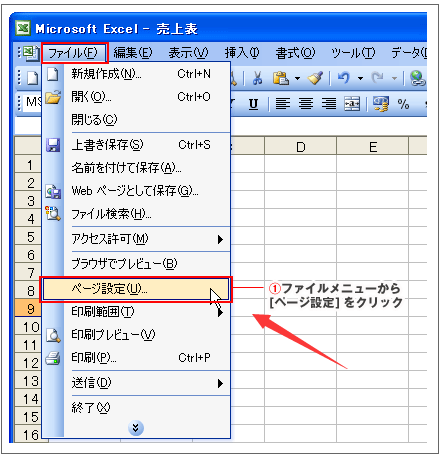
Task: Open the 表示(V) menu
Action: (x=189, y=53)
